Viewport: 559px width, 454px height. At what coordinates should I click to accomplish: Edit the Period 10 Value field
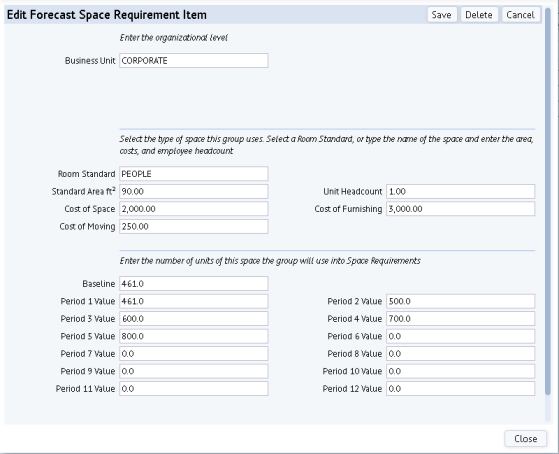coord(461,371)
